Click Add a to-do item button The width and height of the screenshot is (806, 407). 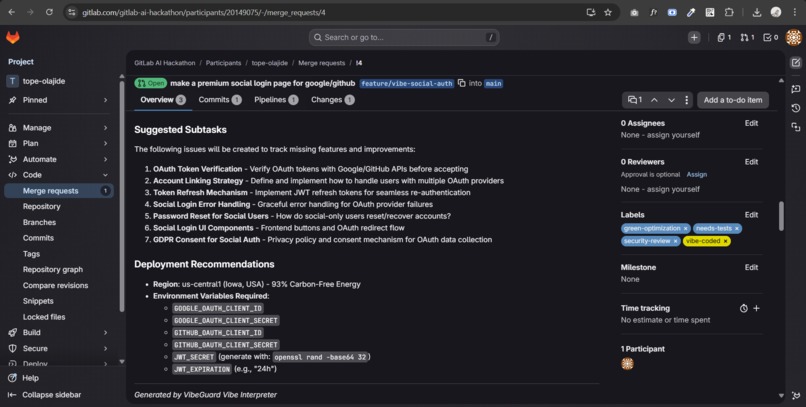tap(732, 100)
